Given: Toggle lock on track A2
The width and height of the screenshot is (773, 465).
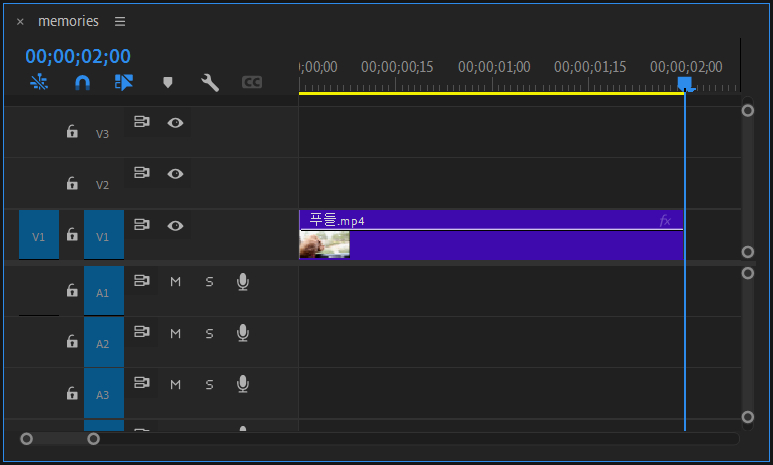Looking at the screenshot, I should coord(72,341).
